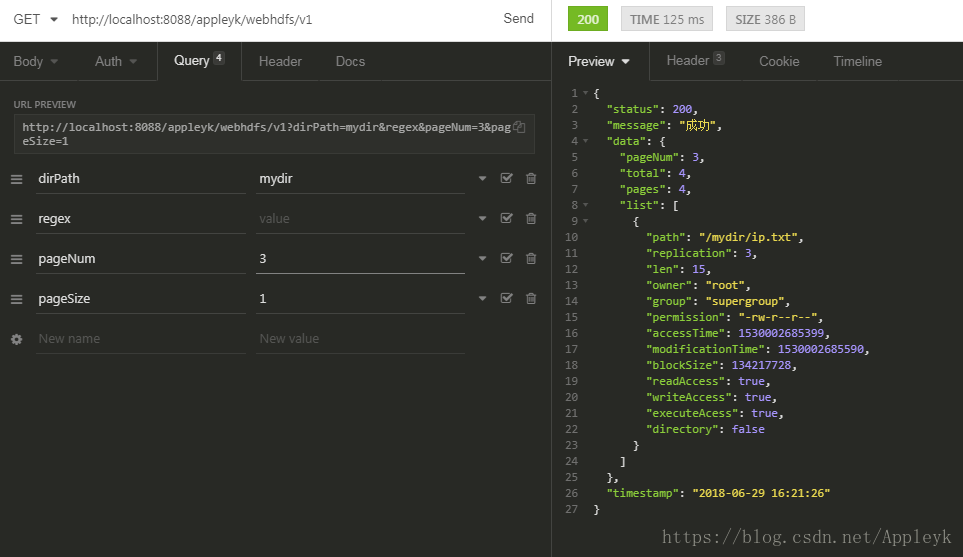The height and width of the screenshot is (557, 963).
Task: Delete the pageNum query parameter
Action: [x=531, y=259]
